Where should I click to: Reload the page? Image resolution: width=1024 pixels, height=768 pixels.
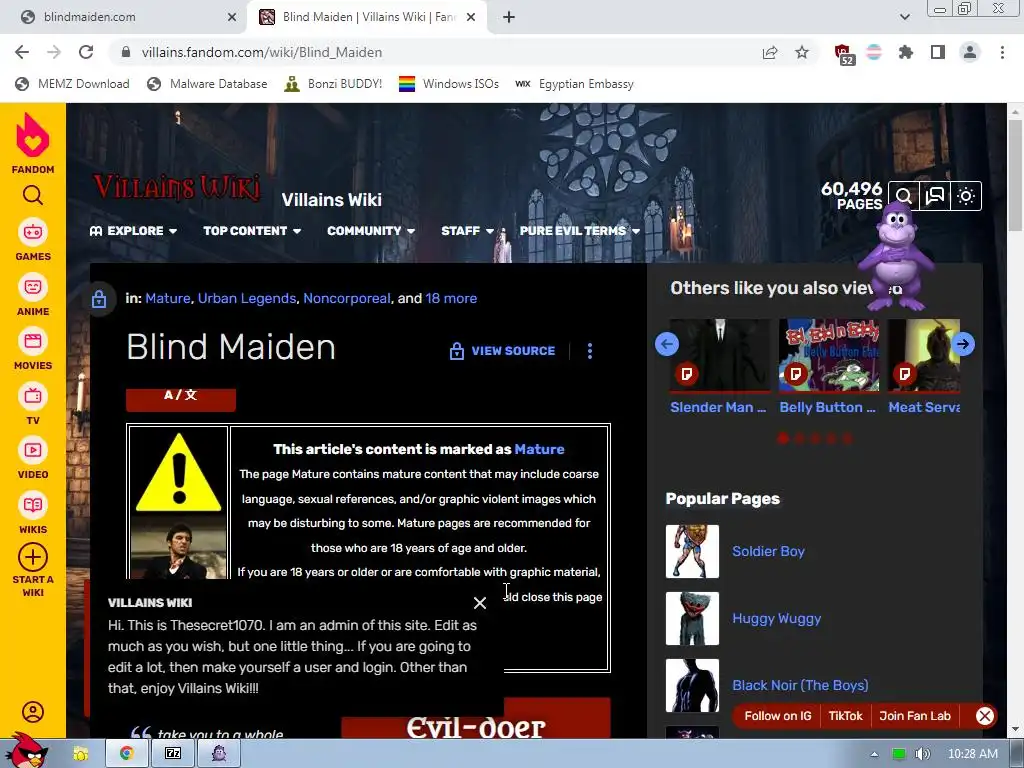pos(86,52)
